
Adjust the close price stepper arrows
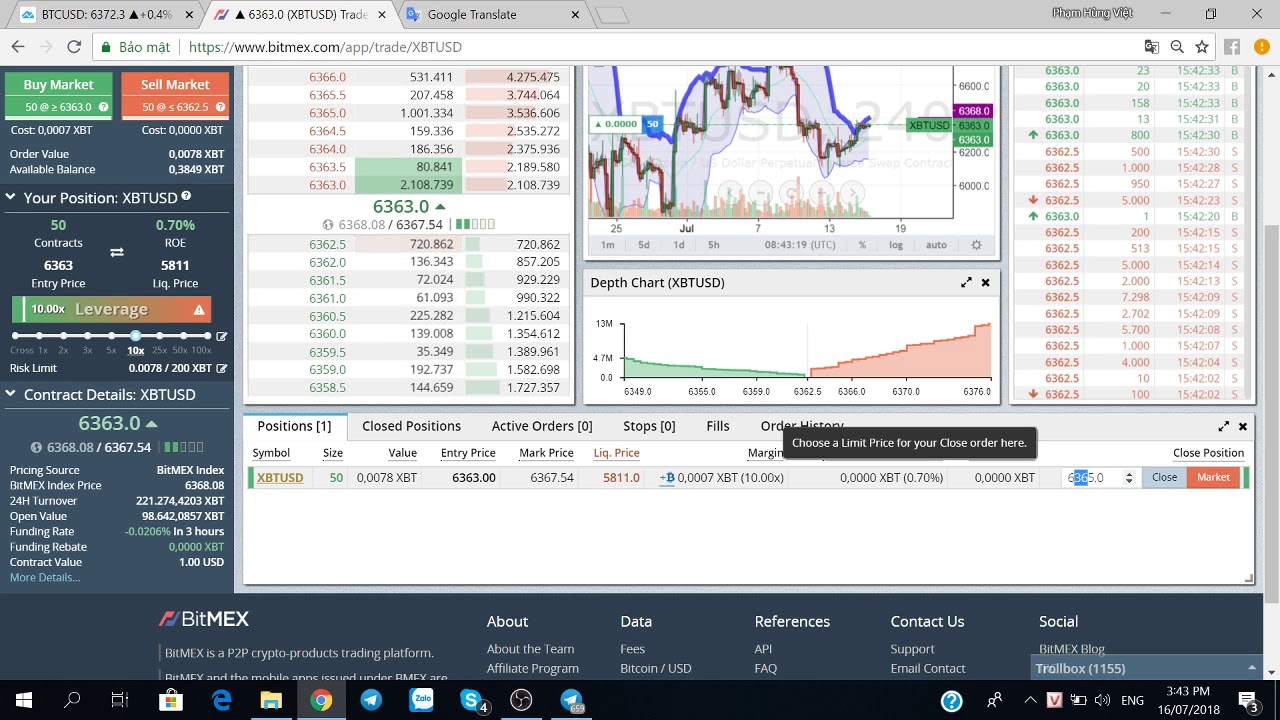(1129, 478)
